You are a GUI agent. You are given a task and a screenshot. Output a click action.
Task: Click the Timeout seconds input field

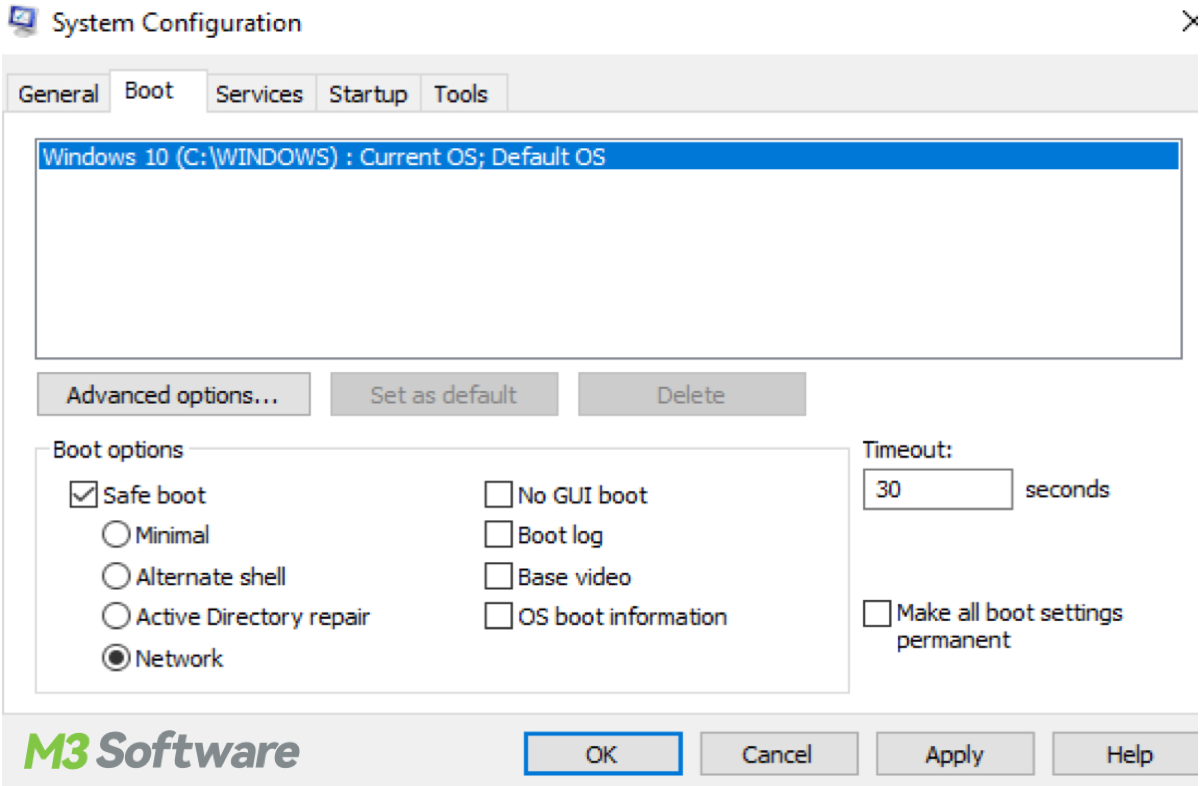click(x=936, y=489)
